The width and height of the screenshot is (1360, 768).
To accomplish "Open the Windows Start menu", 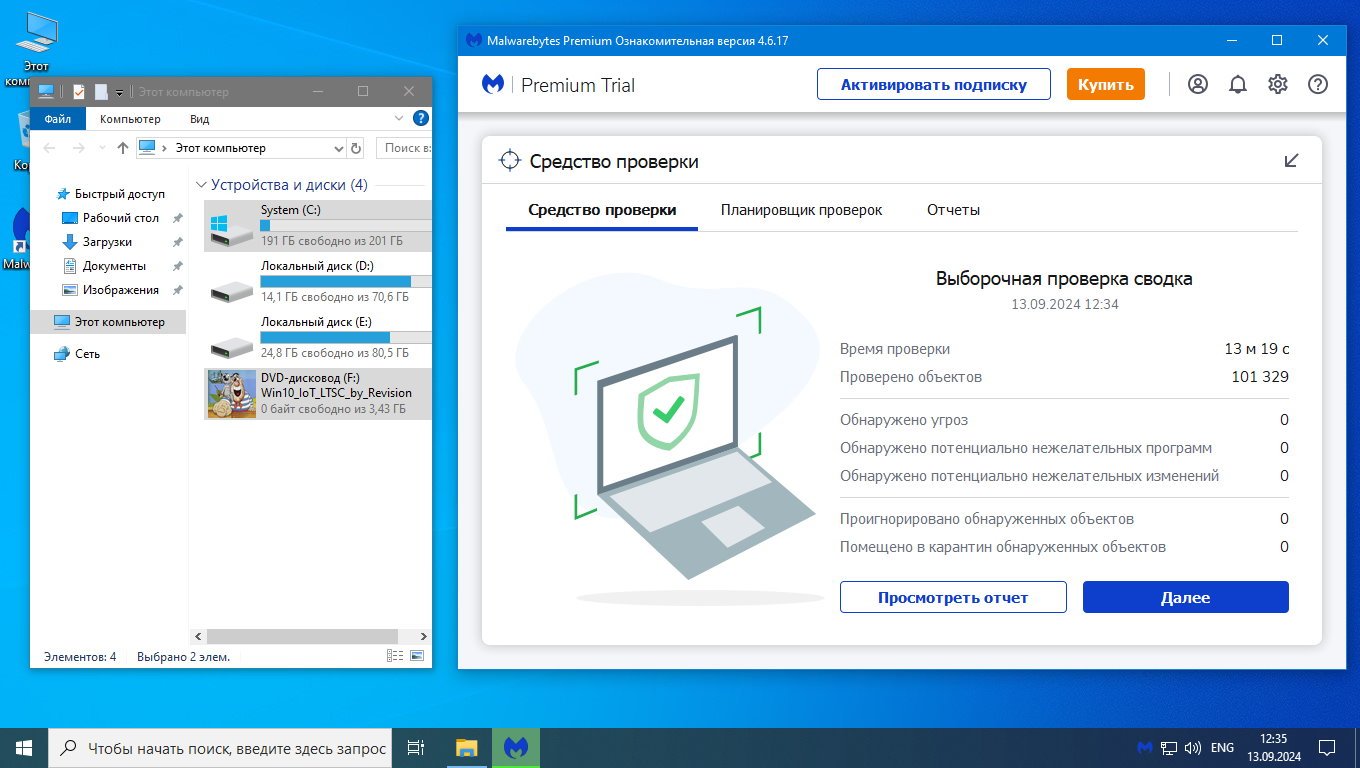I will [x=24, y=747].
